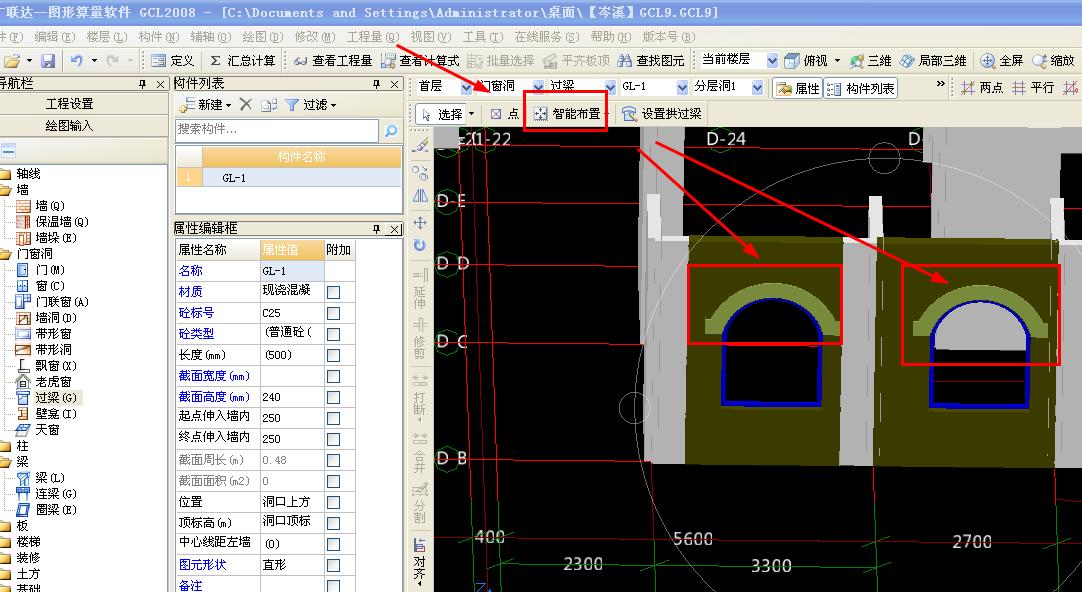Tick the 截面高度 附加 checkbox
This screenshot has width=1082, height=592.
(333, 397)
